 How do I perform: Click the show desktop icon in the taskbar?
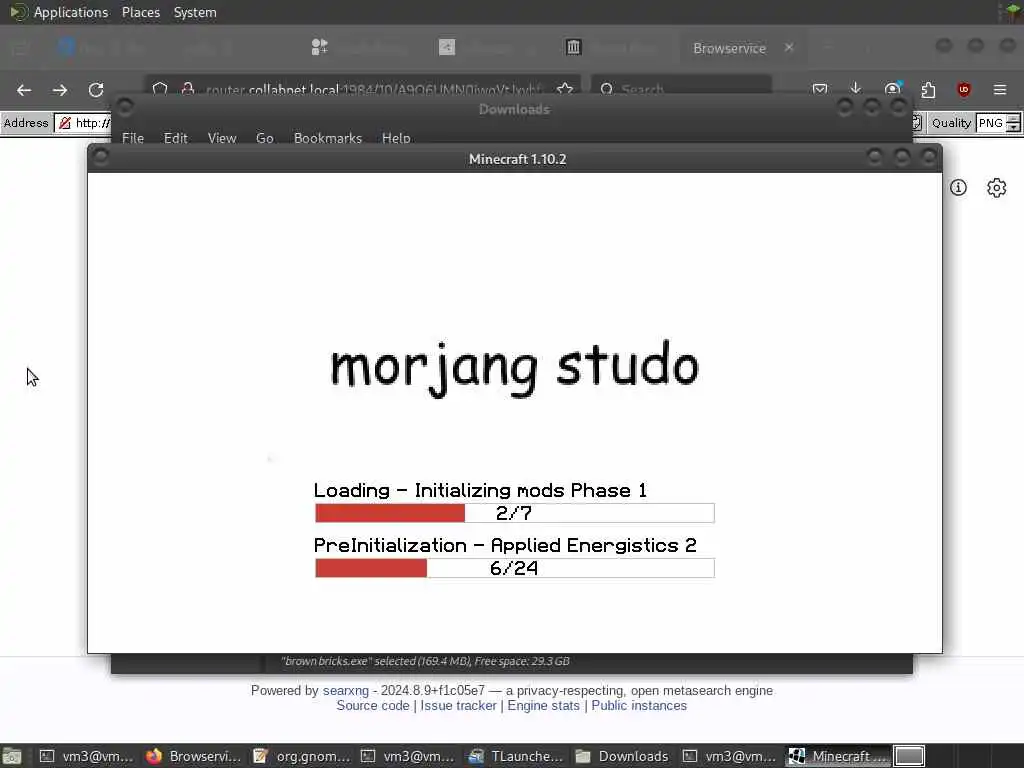click(x=12, y=756)
